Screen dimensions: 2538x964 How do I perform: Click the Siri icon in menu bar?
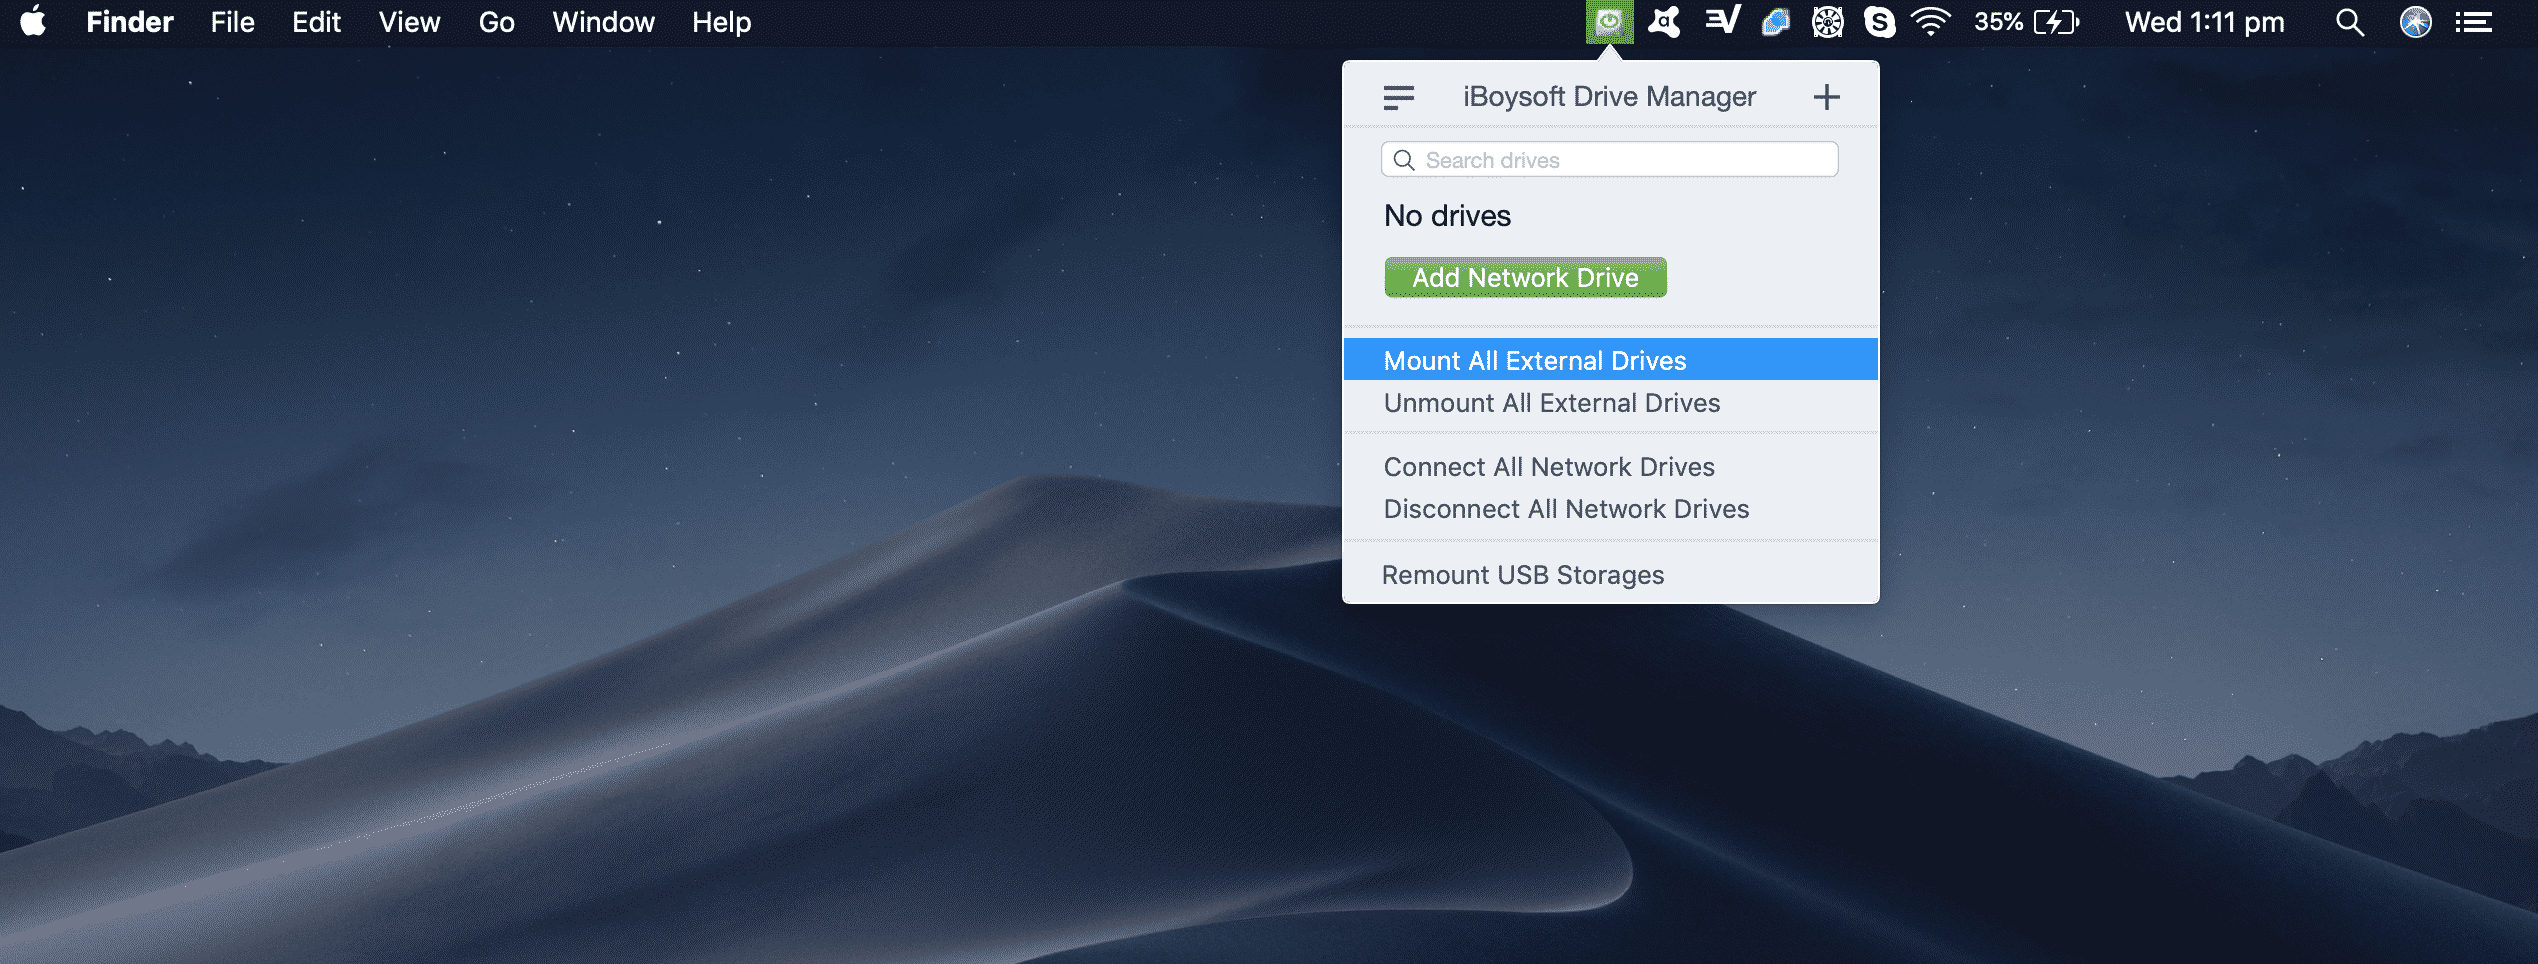click(x=2415, y=22)
